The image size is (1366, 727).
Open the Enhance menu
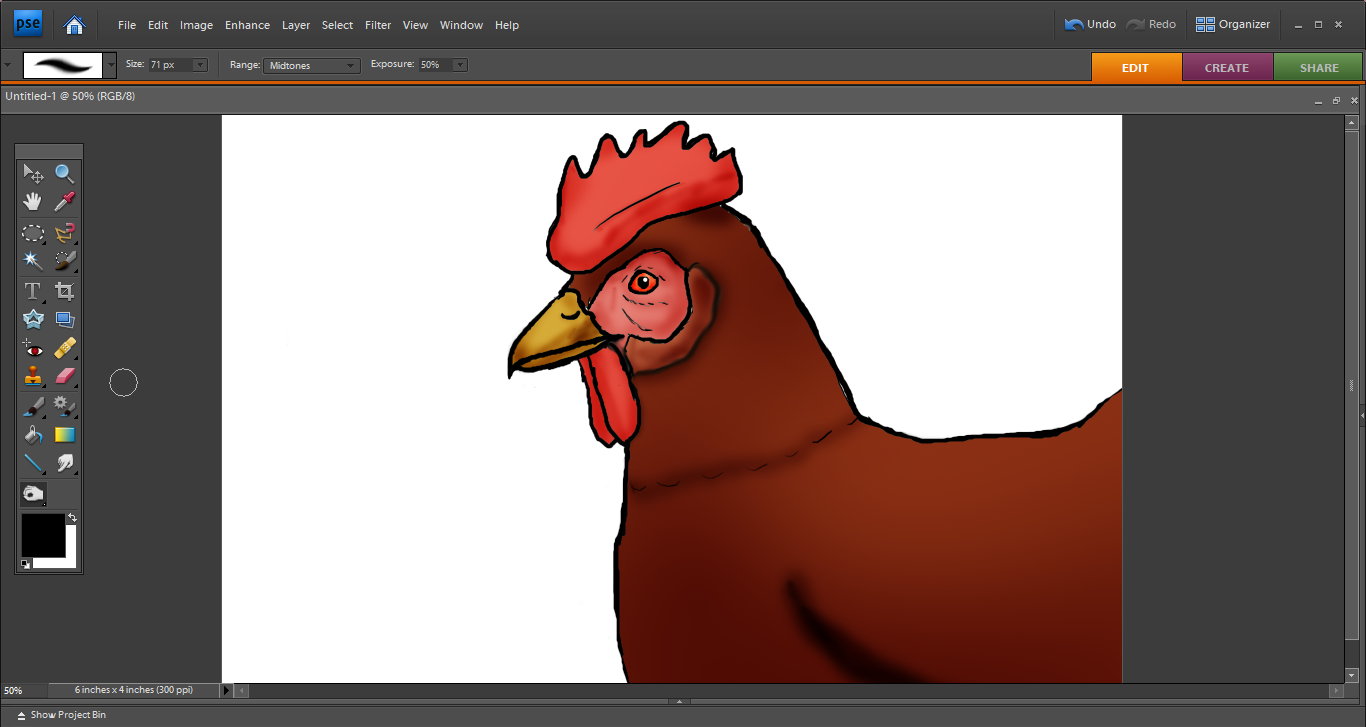click(x=247, y=25)
